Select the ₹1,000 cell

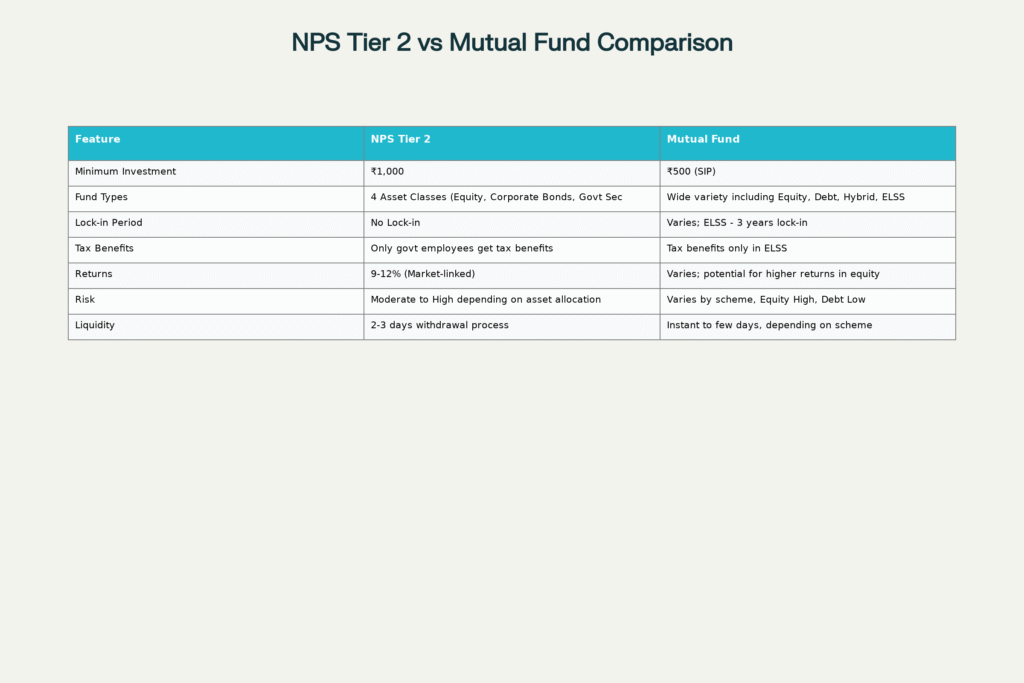click(x=387, y=172)
